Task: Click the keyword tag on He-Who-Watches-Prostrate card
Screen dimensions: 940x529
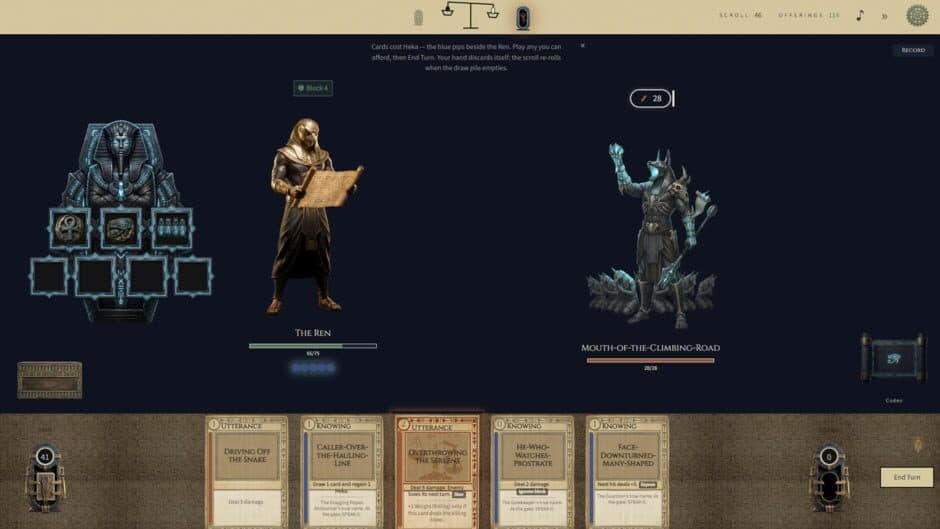Action: [x=532, y=492]
